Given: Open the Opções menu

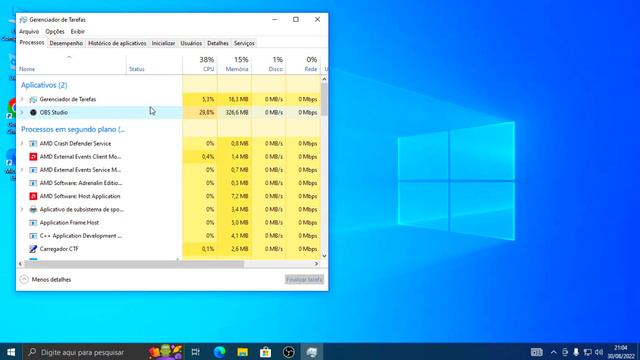Looking at the screenshot, I should (x=55, y=31).
